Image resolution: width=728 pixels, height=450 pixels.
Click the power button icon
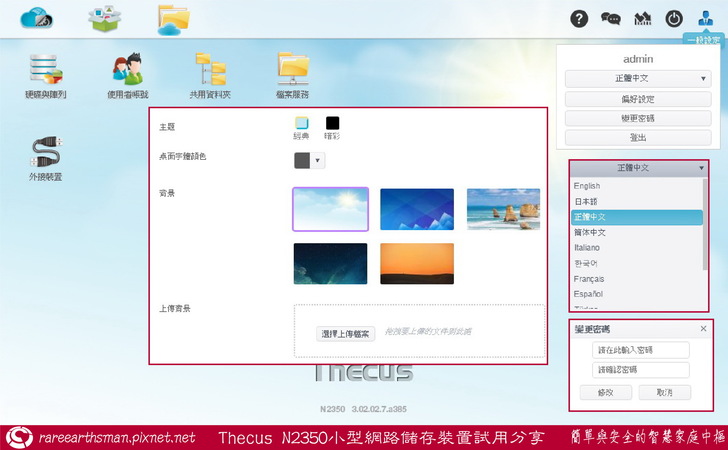673,19
